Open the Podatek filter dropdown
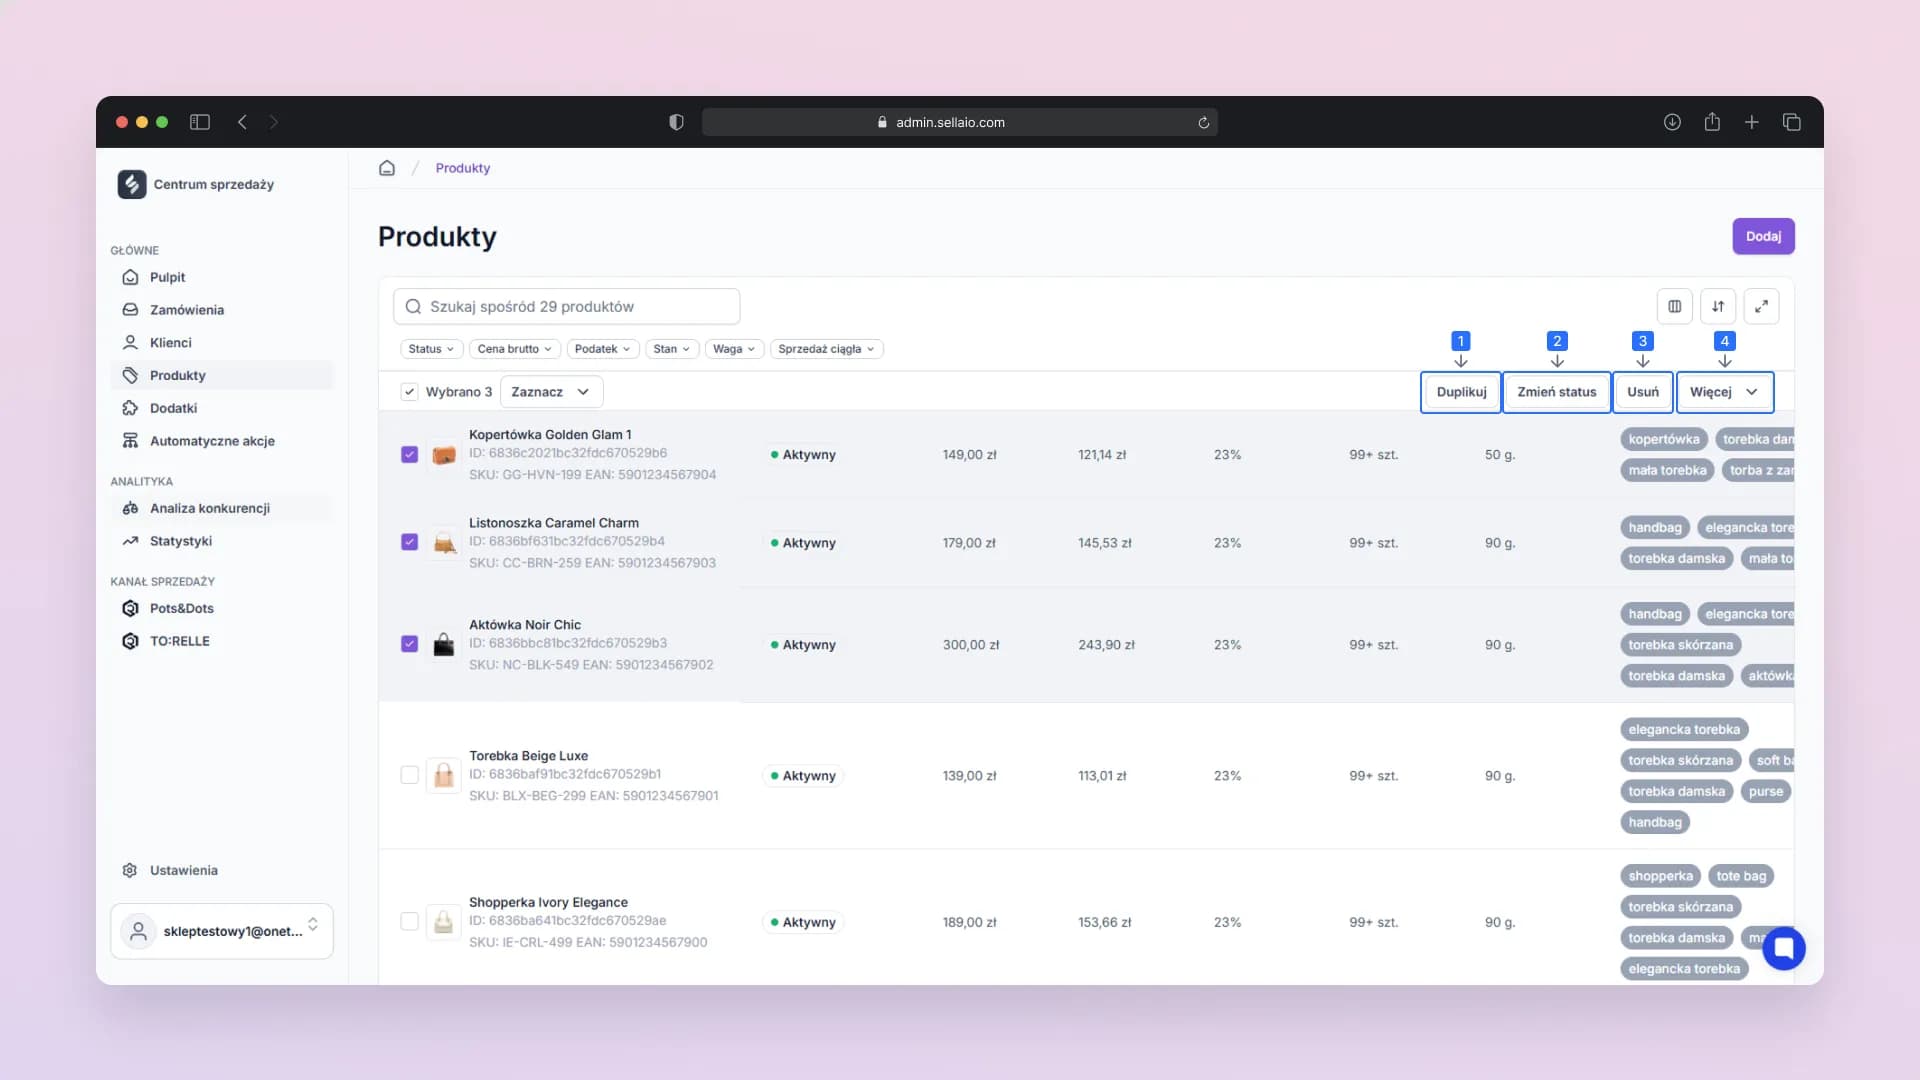Viewport: 1920px width, 1080px height. pyautogui.click(x=603, y=349)
